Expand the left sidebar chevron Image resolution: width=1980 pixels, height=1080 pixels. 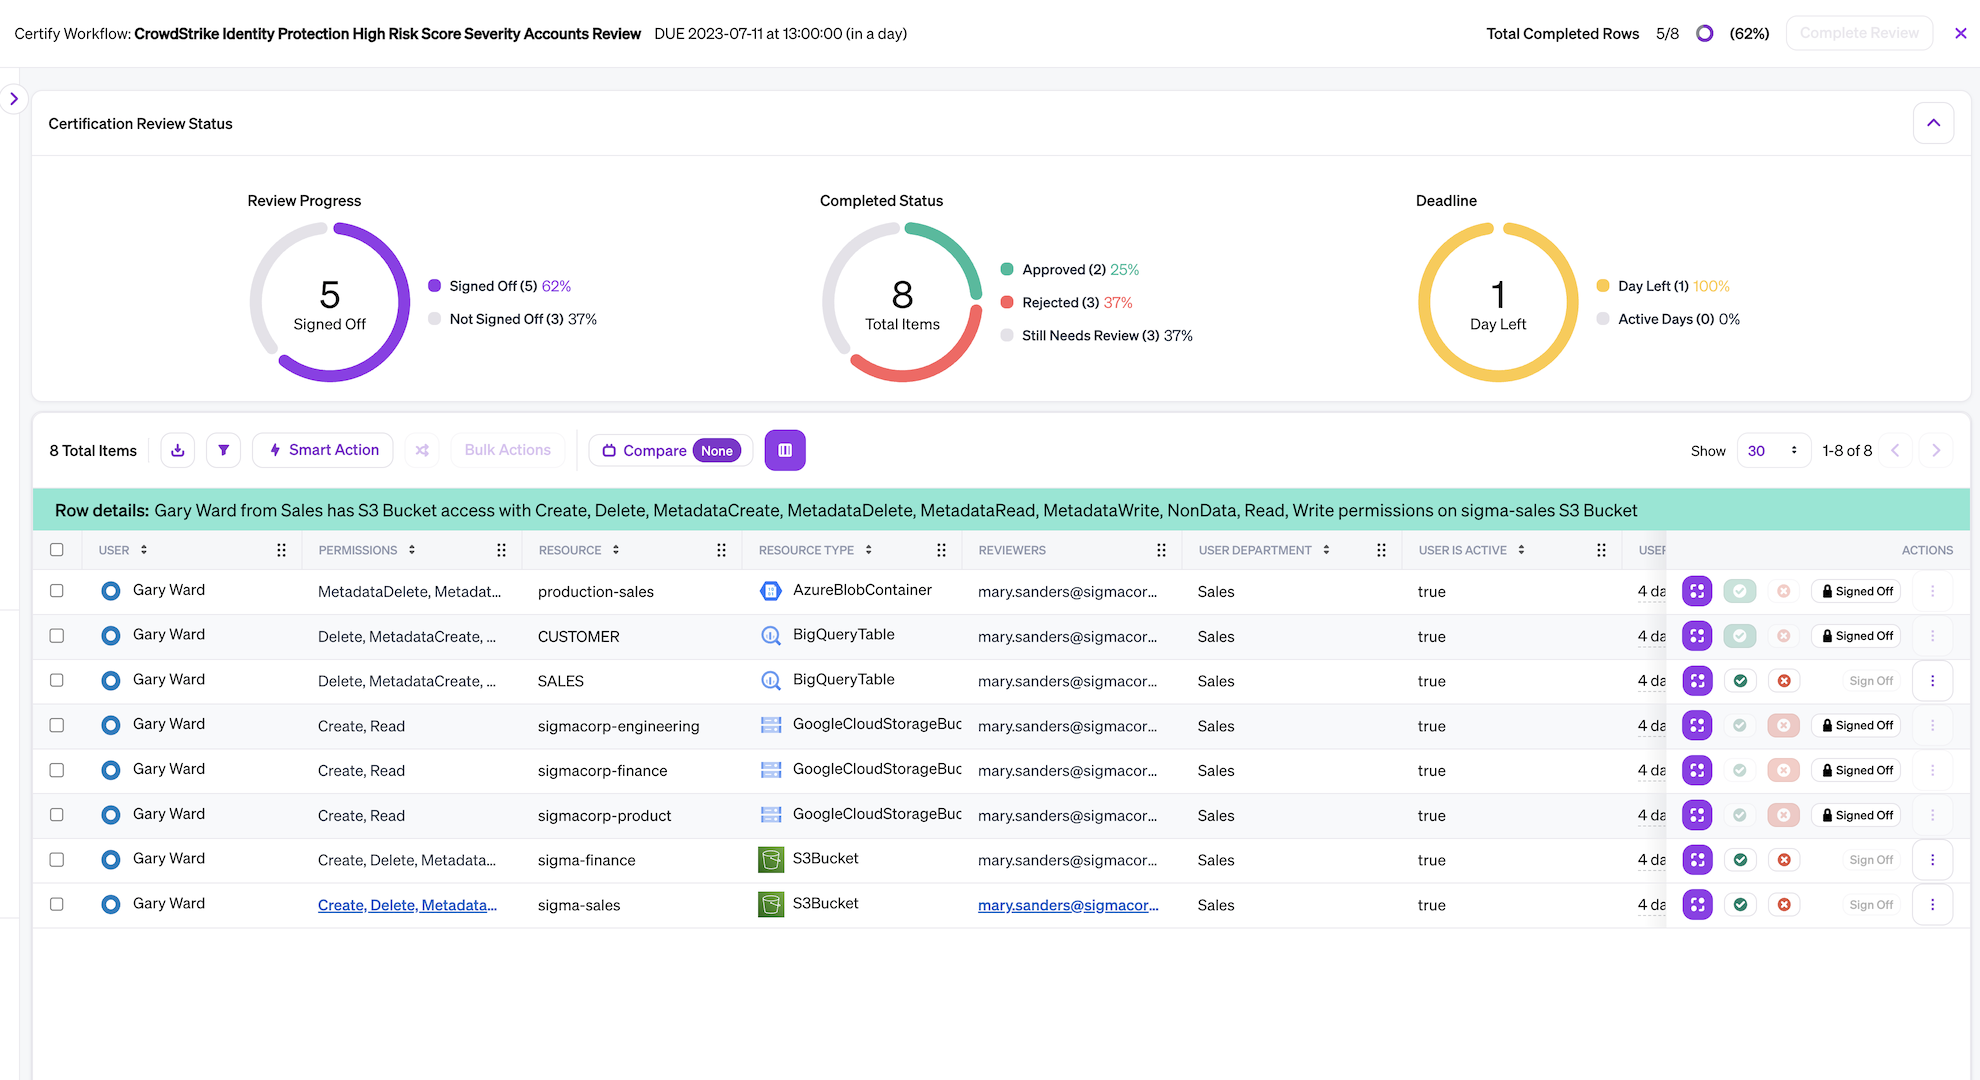[x=14, y=99]
